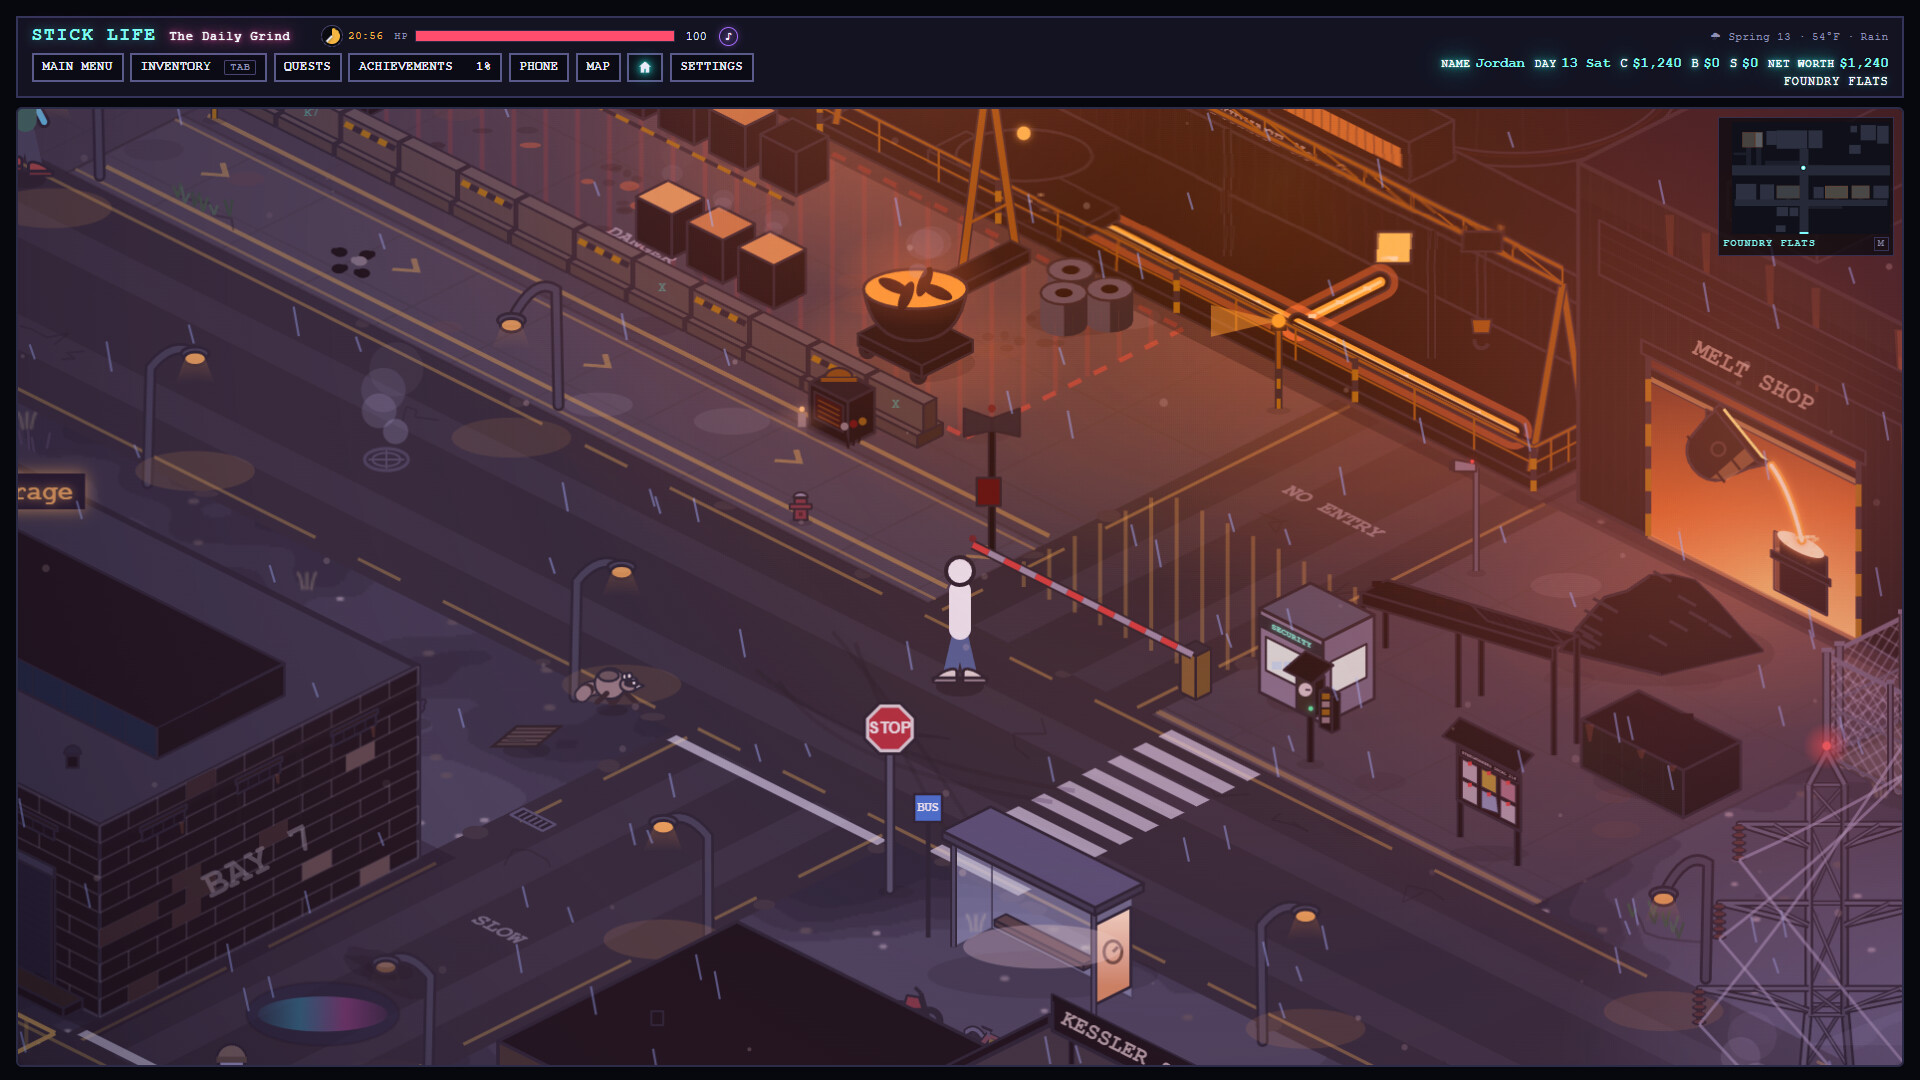
Task: Click the minimap M key icon
Action: (1880, 243)
